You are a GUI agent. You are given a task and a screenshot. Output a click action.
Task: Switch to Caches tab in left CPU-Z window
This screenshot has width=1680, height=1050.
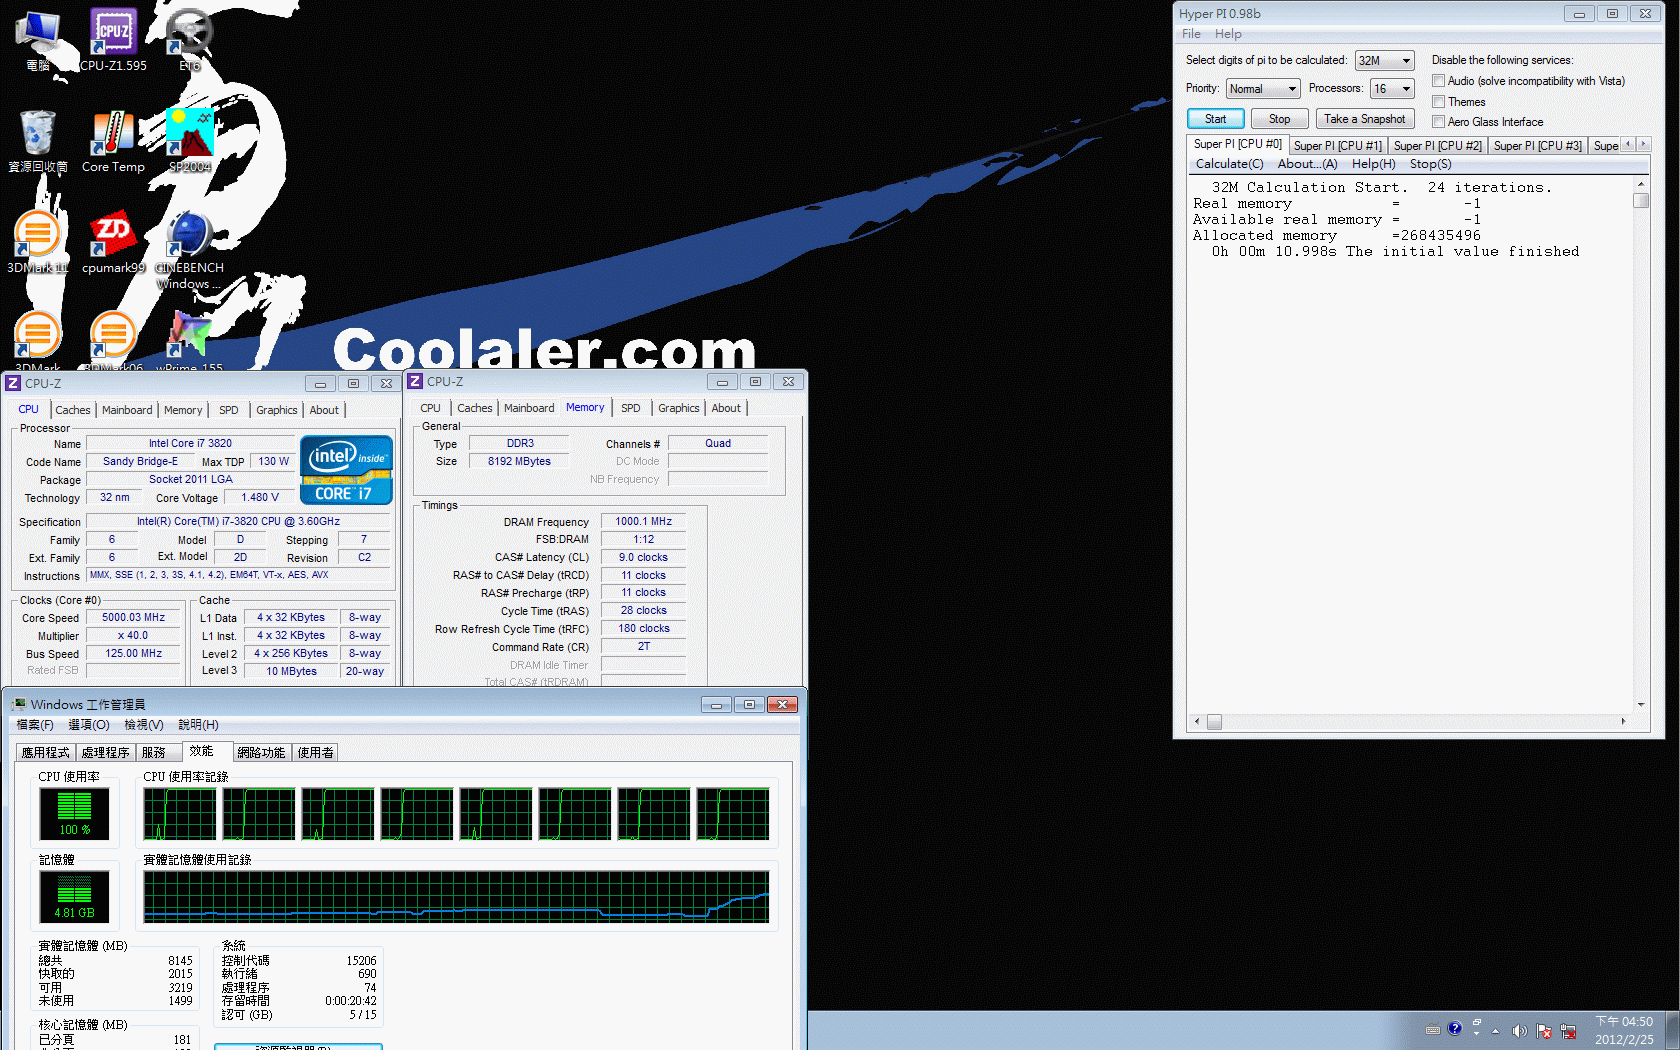[73, 410]
